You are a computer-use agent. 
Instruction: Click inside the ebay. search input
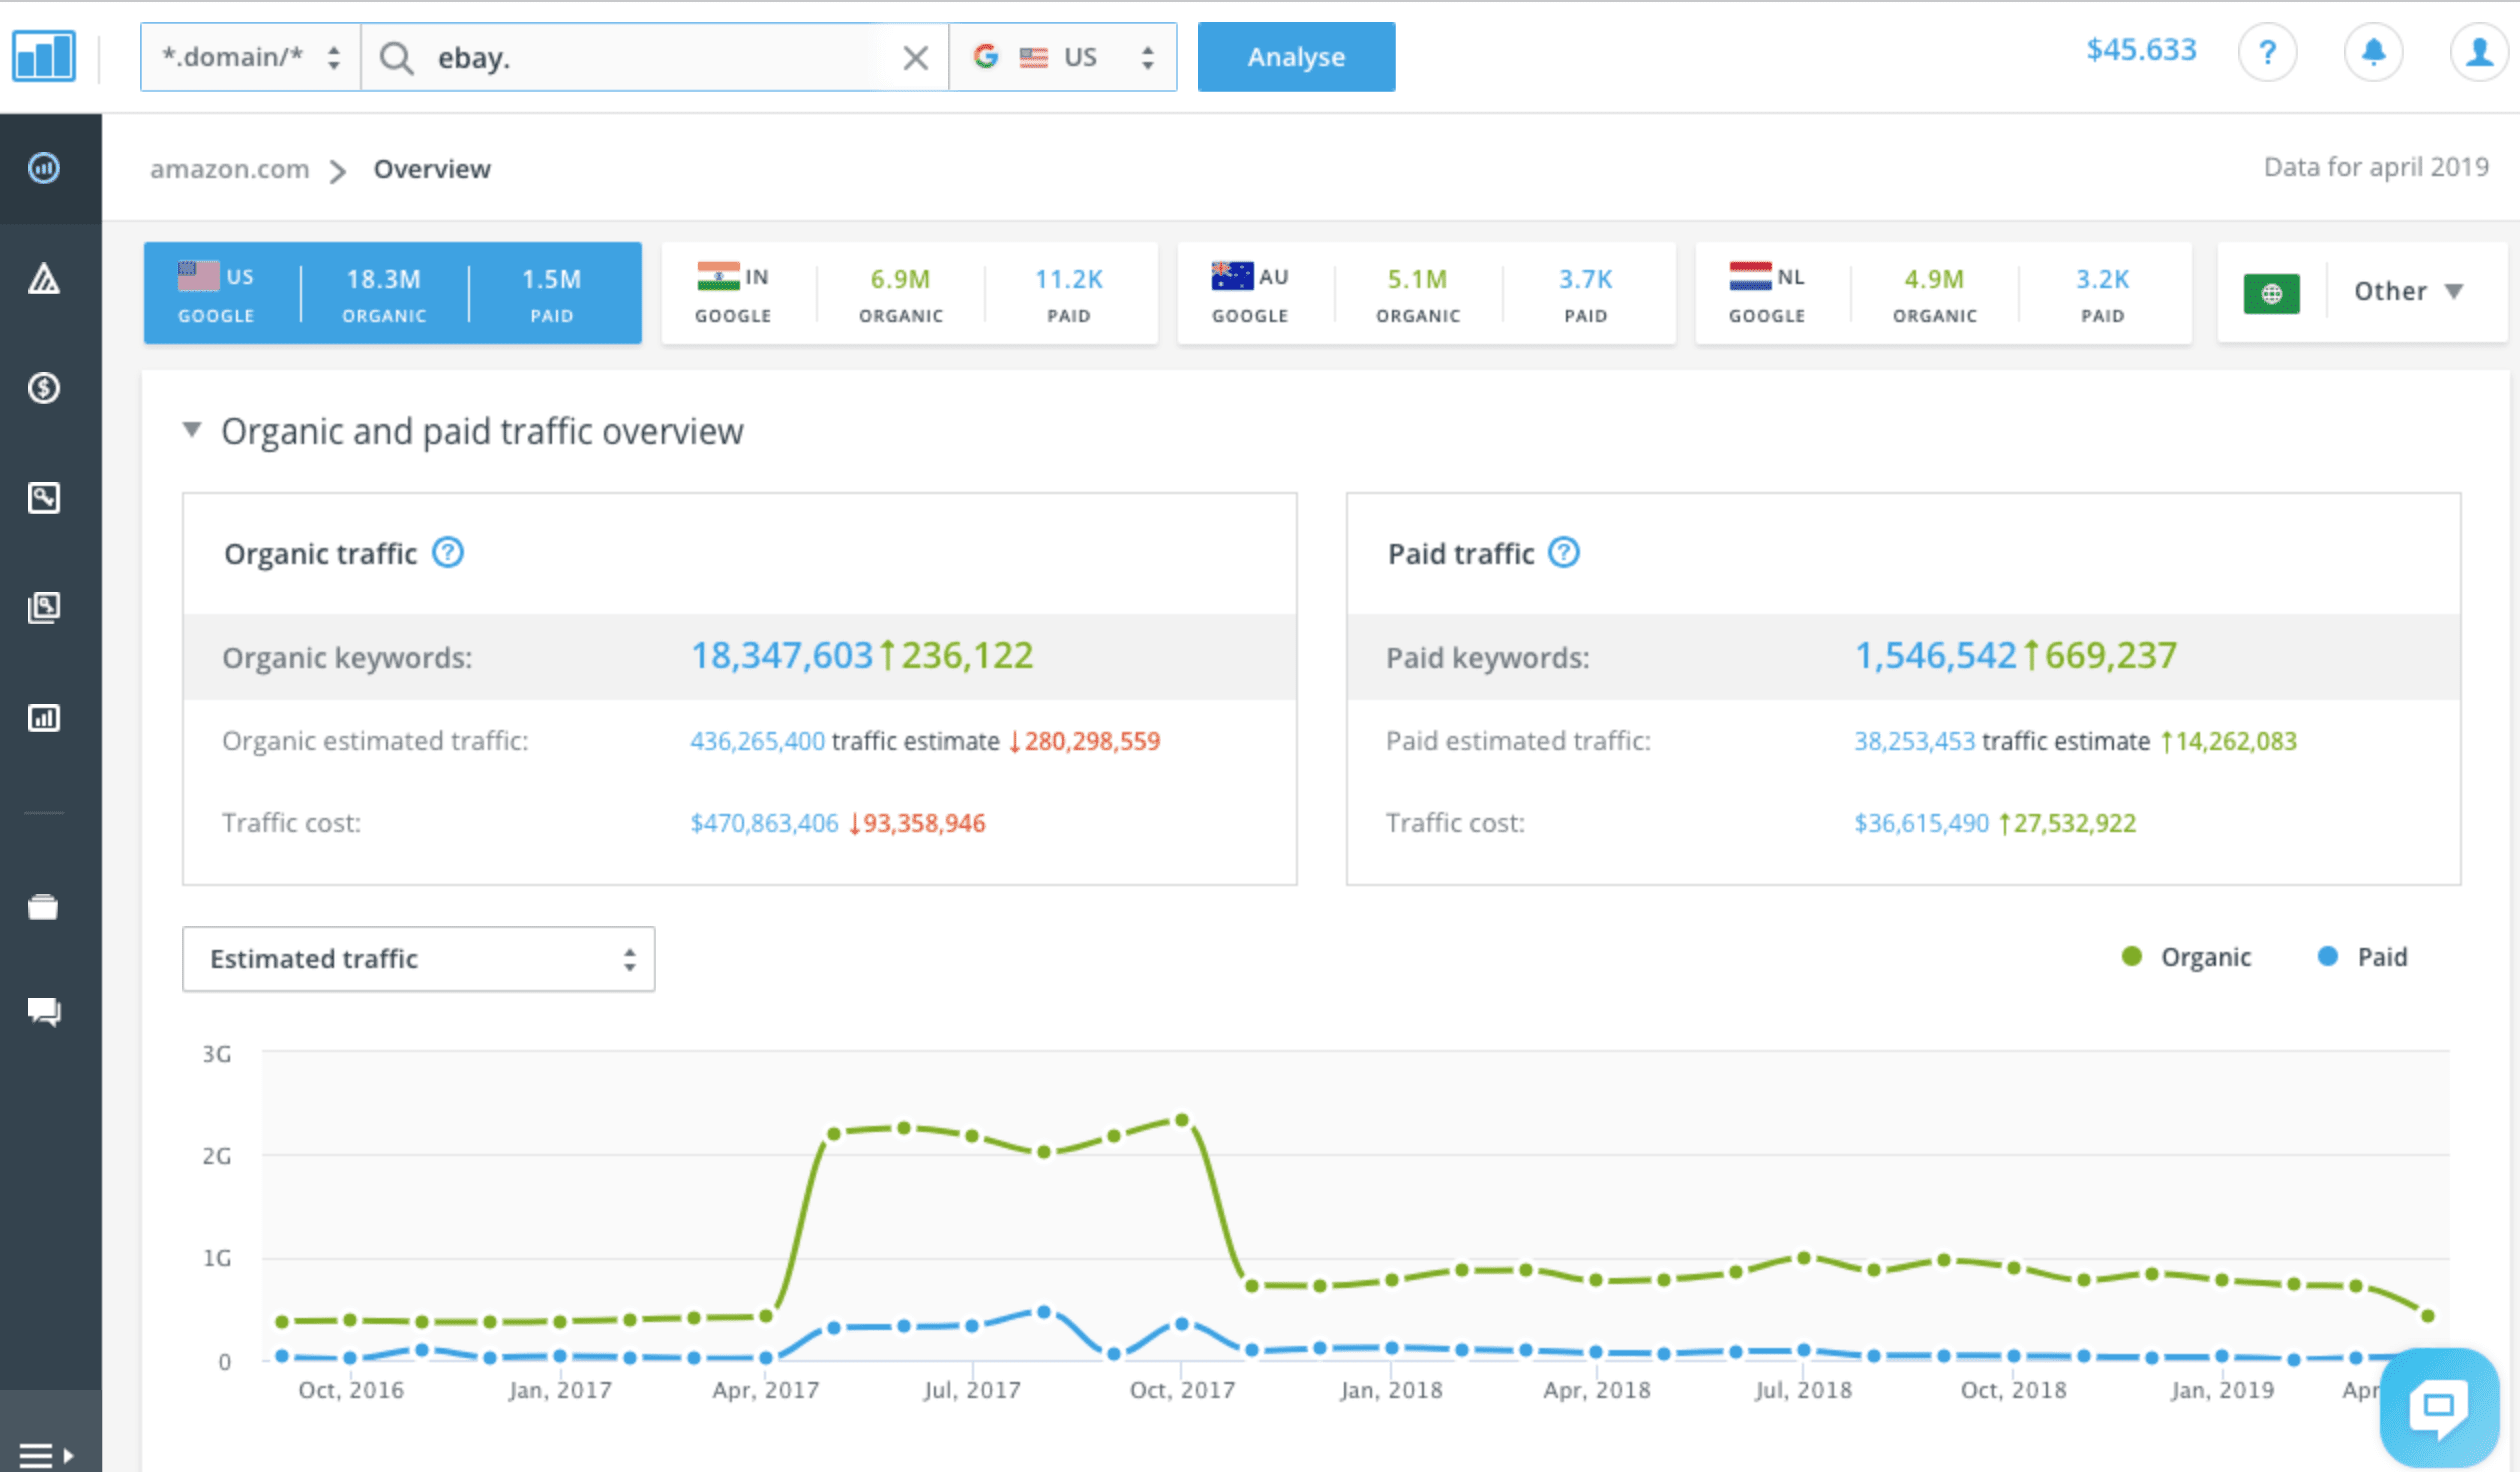[x=655, y=58]
